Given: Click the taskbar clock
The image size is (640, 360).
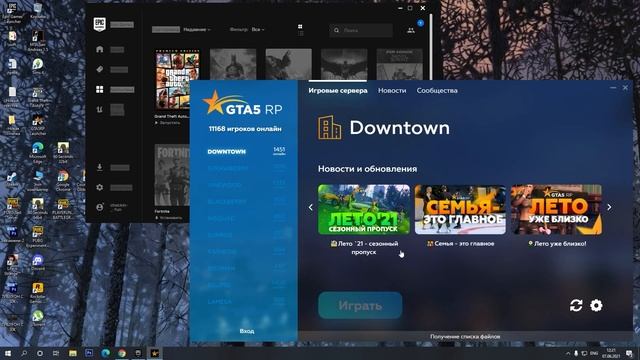Looking at the screenshot, I should click(x=611, y=353).
